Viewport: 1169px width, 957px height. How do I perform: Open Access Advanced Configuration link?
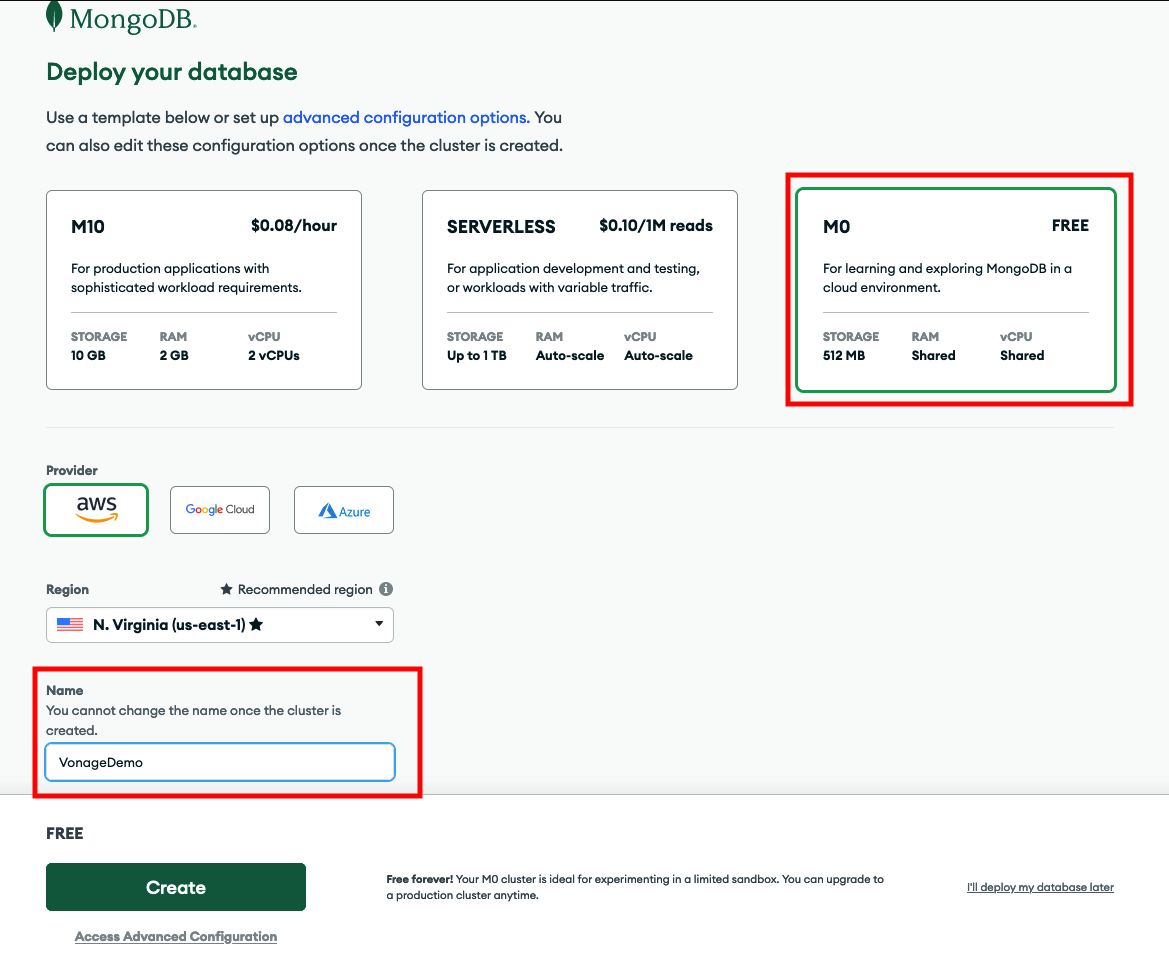click(176, 936)
